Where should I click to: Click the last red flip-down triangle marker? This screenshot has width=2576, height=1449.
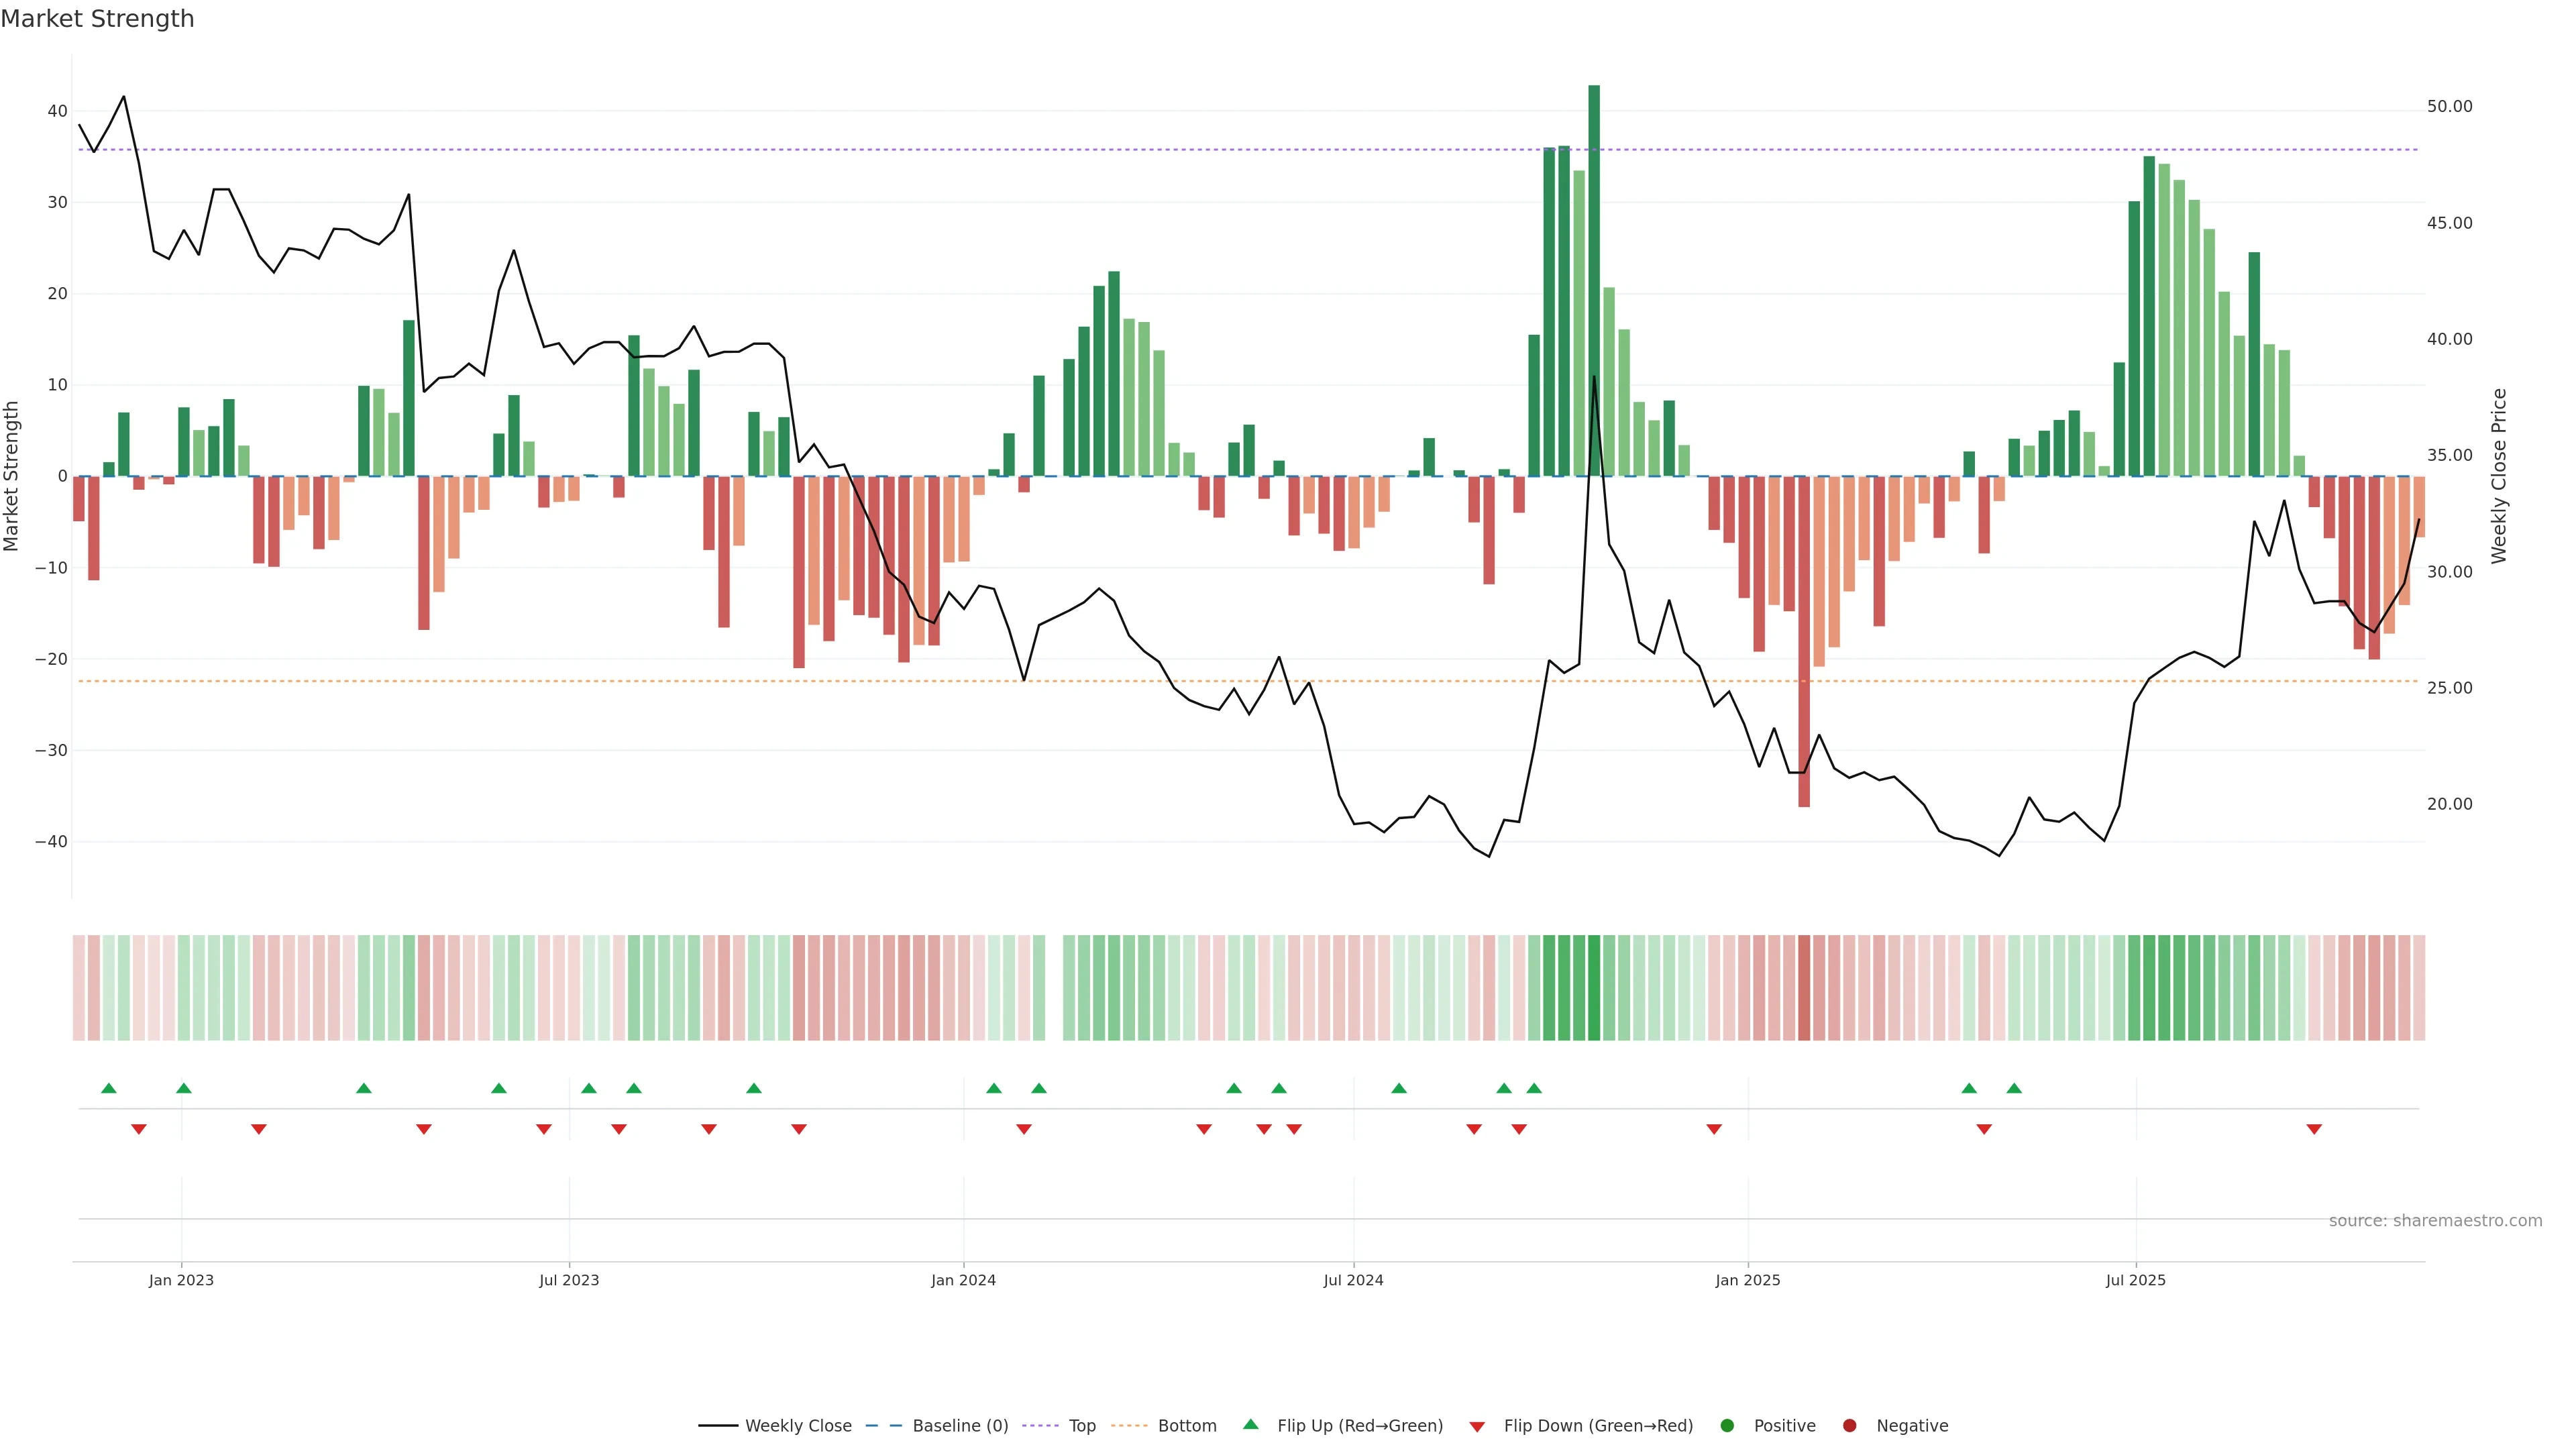pos(2314,1129)
